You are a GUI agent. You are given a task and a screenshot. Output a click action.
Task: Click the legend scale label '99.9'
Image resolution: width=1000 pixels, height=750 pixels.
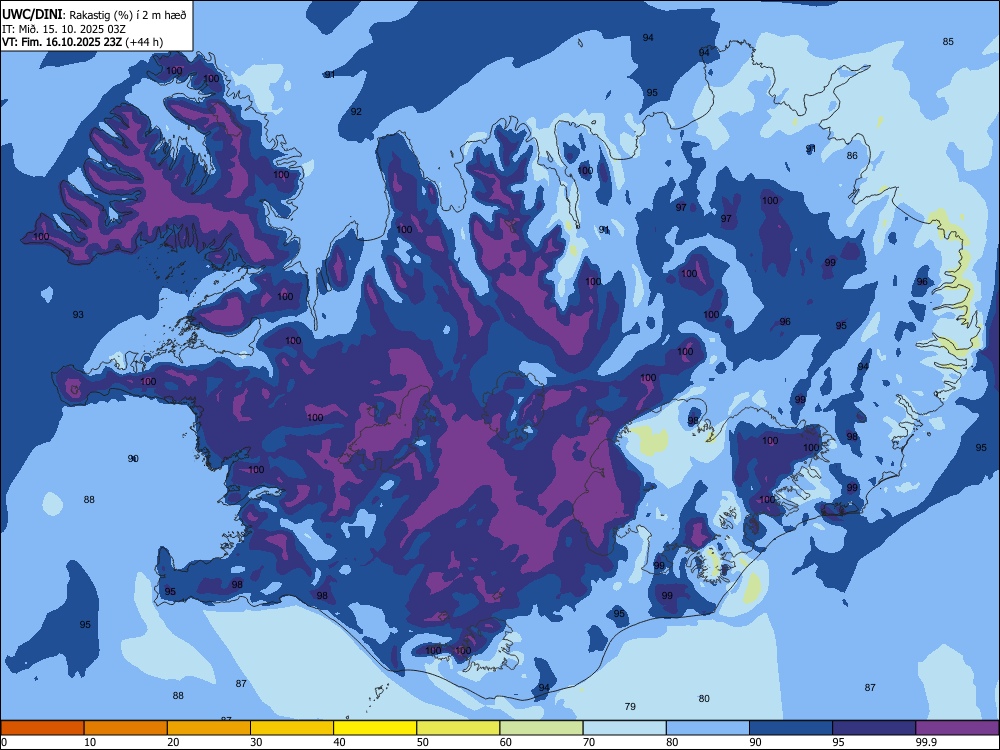(x=925, y=742)
